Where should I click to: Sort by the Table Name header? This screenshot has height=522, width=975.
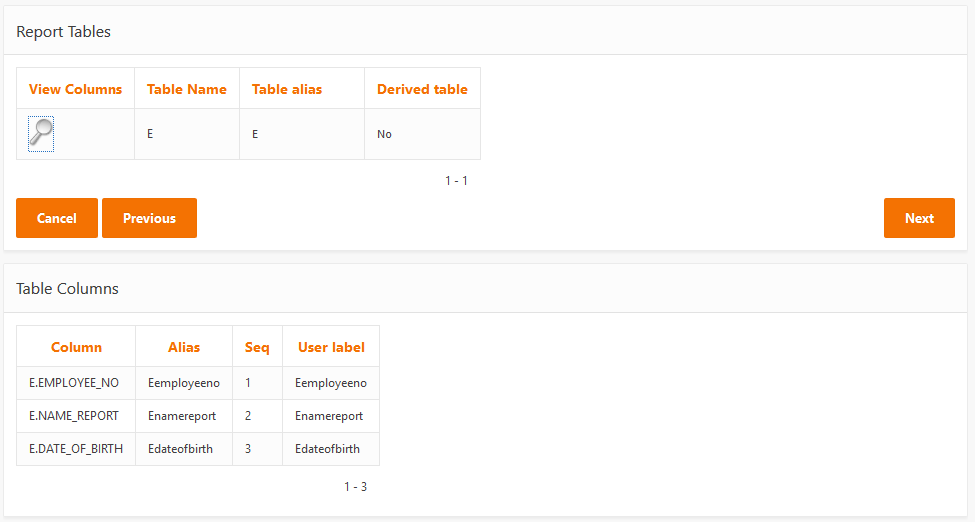(x=187, y=89)
